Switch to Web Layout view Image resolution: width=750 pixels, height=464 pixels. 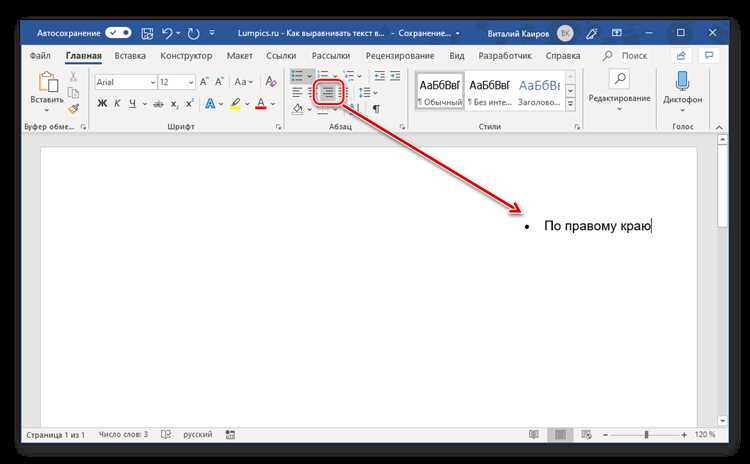(x=586, y=434)
